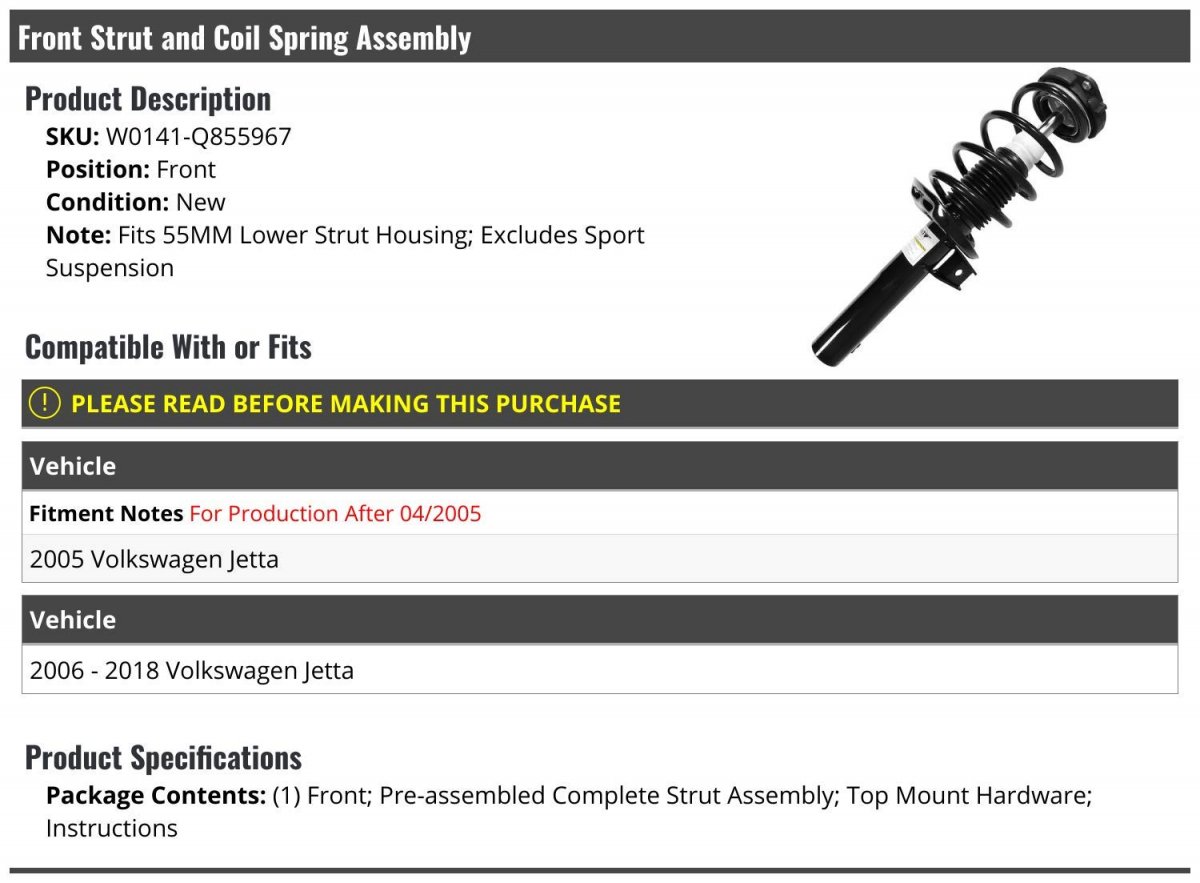Viewport: 1200px width, 883px height.
Task: Click the Please Read Before Making This Purchase banner
Action: point(600,404)
